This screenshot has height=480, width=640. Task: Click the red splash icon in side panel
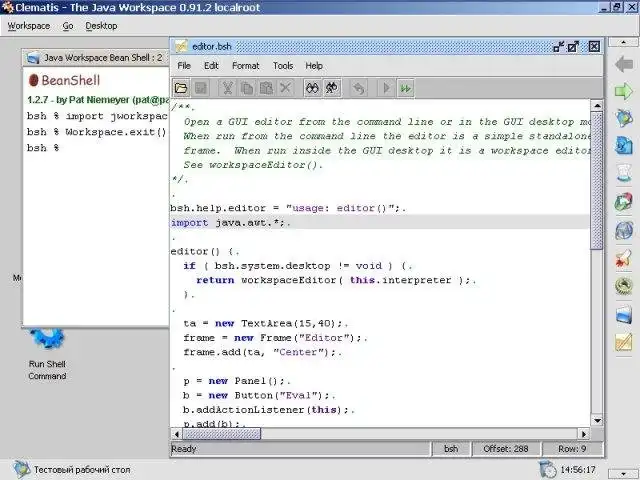pos(624,258)
